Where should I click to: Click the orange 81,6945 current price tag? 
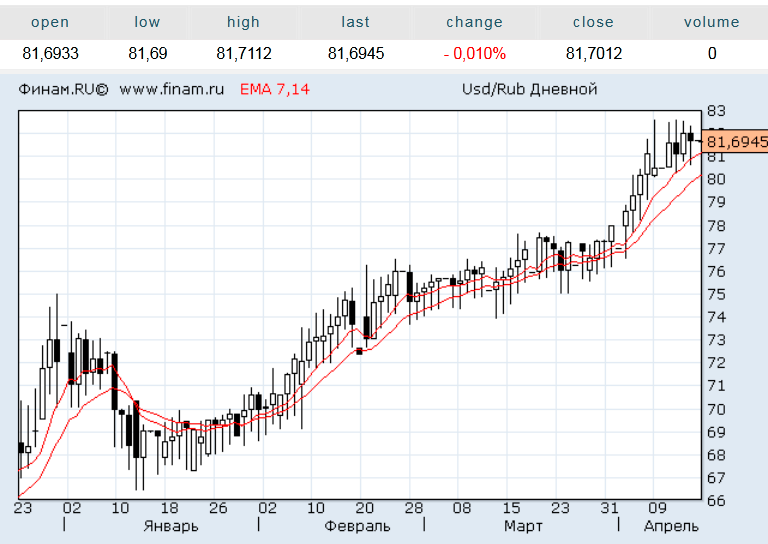735,142
